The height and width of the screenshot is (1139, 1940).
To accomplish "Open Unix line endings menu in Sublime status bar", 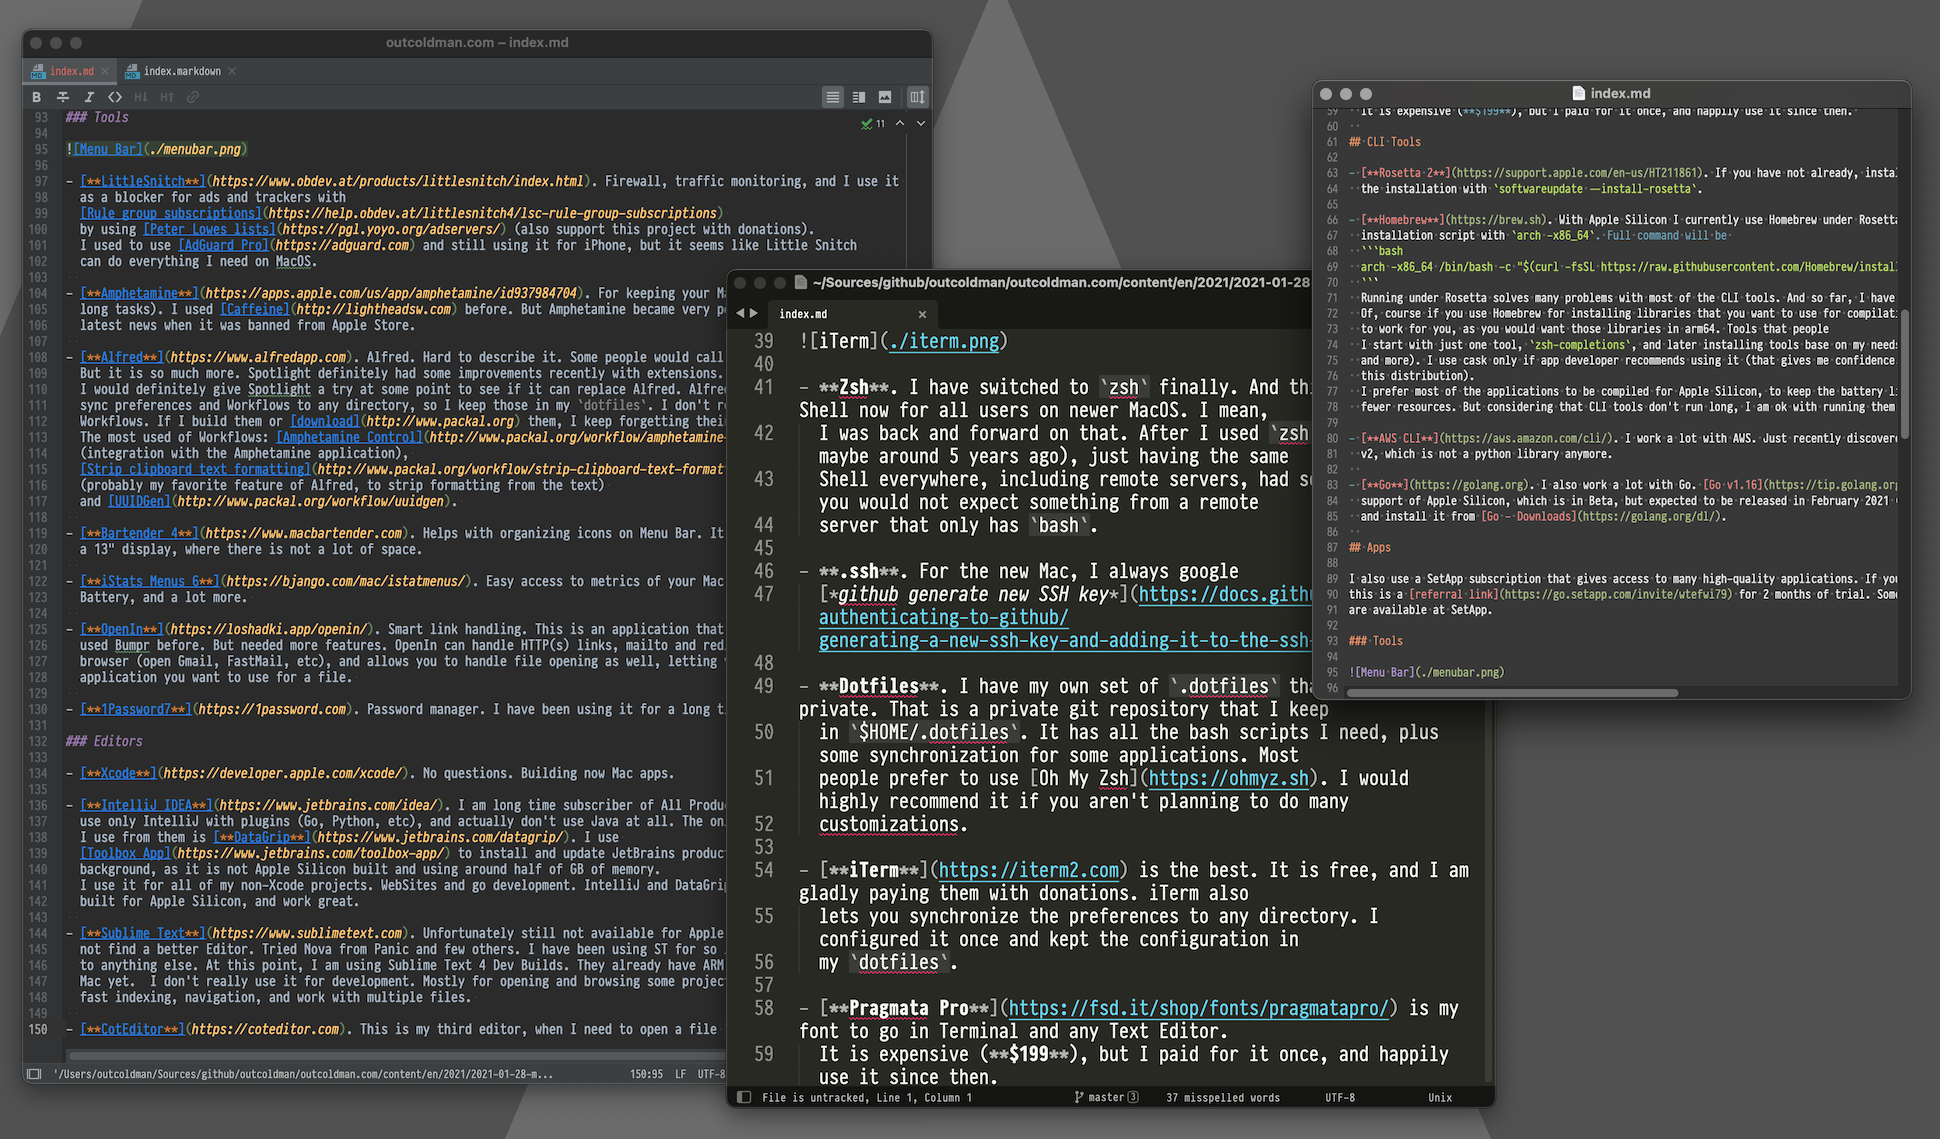I will point(1440,1097).
